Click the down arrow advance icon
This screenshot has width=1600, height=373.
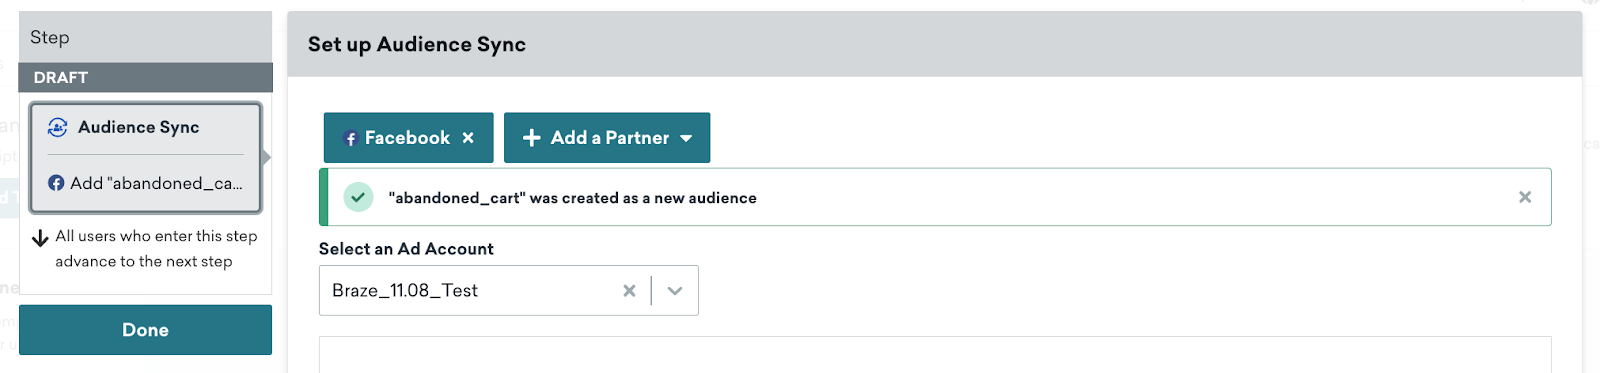pyautogui.click(x=40, y=238)
